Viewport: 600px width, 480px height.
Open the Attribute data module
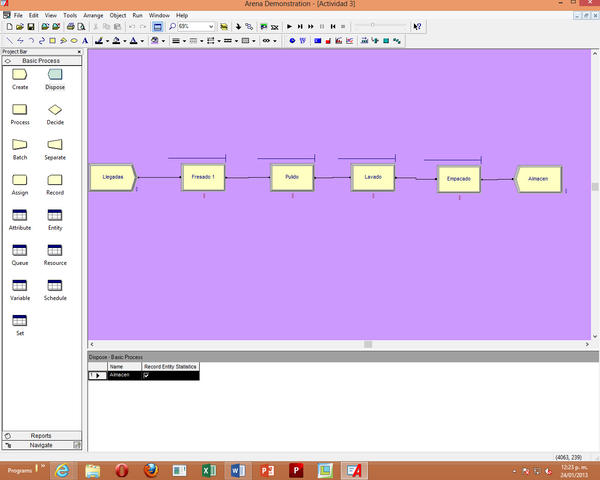[x=20, y=220]
